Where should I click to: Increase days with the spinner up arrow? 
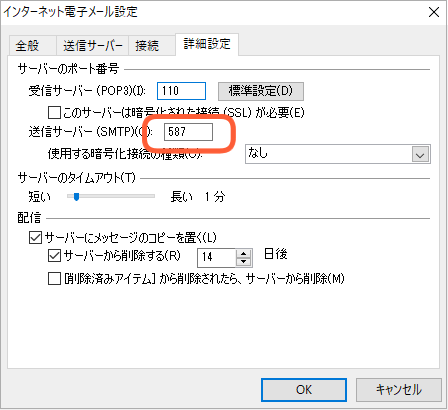(244, 253)
